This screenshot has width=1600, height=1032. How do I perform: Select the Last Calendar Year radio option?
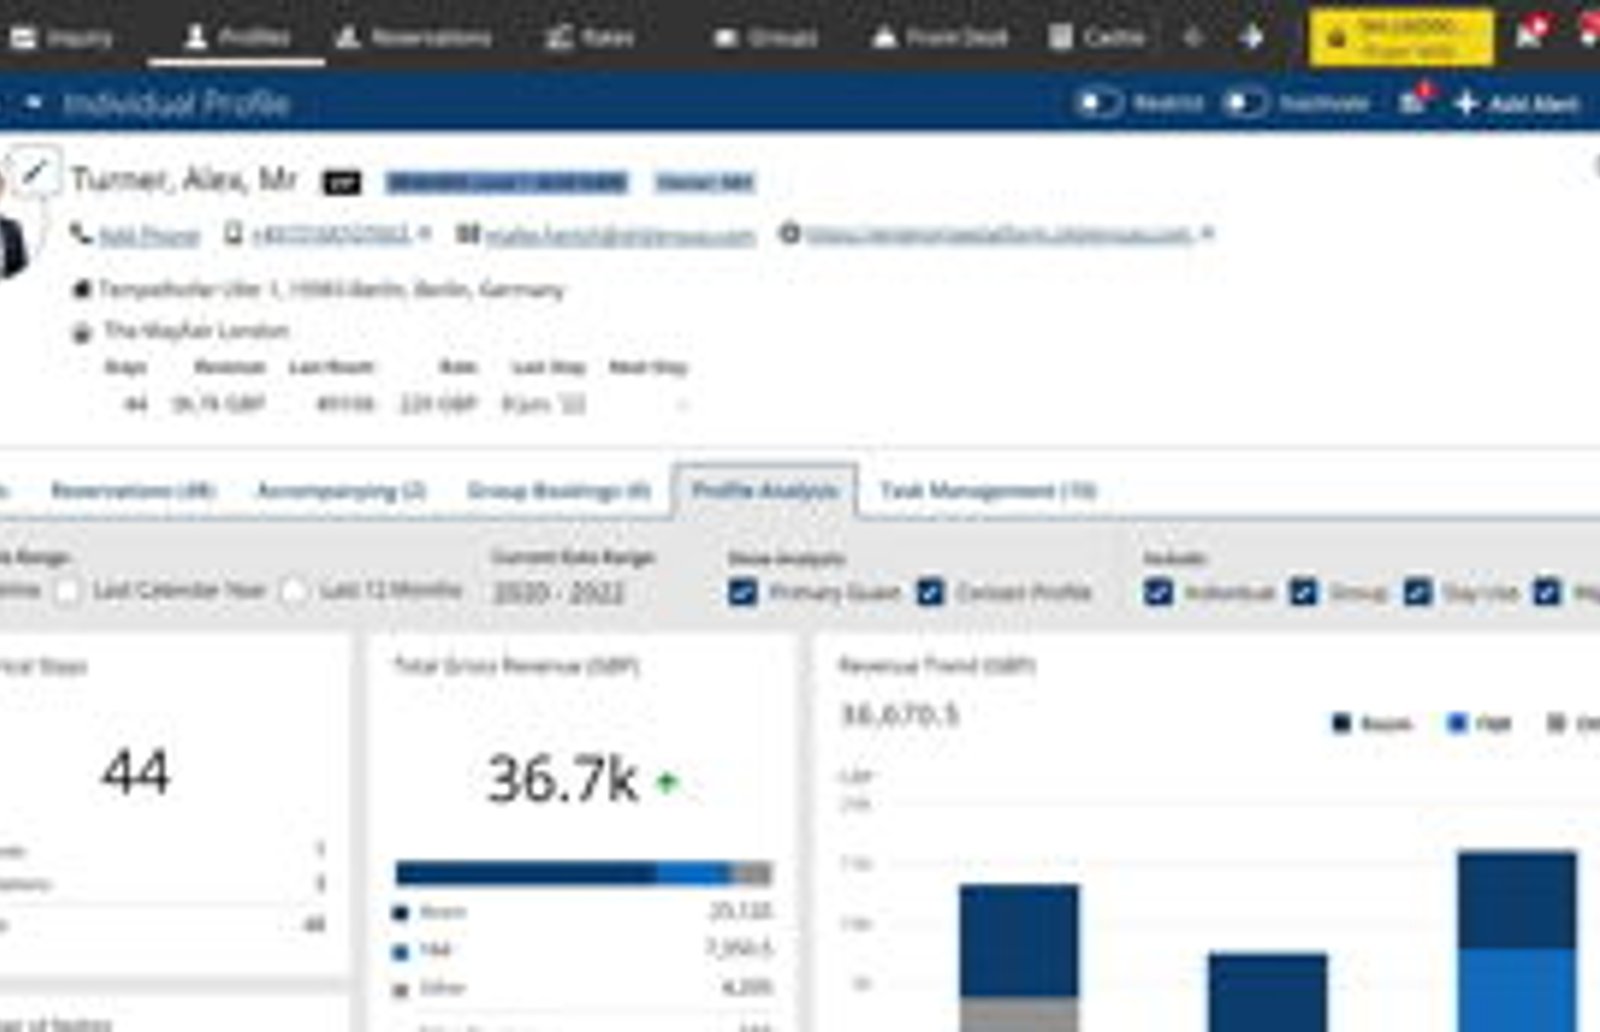click(68, 591)
